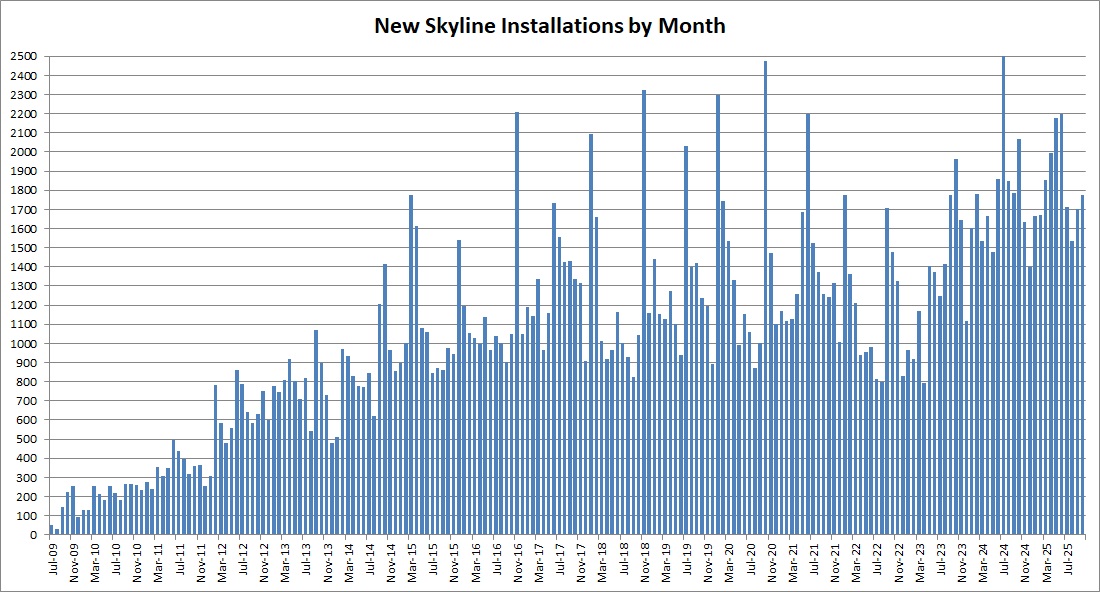The width and height of the screenshot is (1100, 592).
Task: Select the tall bar near May-21
Action: click(x=808, y=300)
